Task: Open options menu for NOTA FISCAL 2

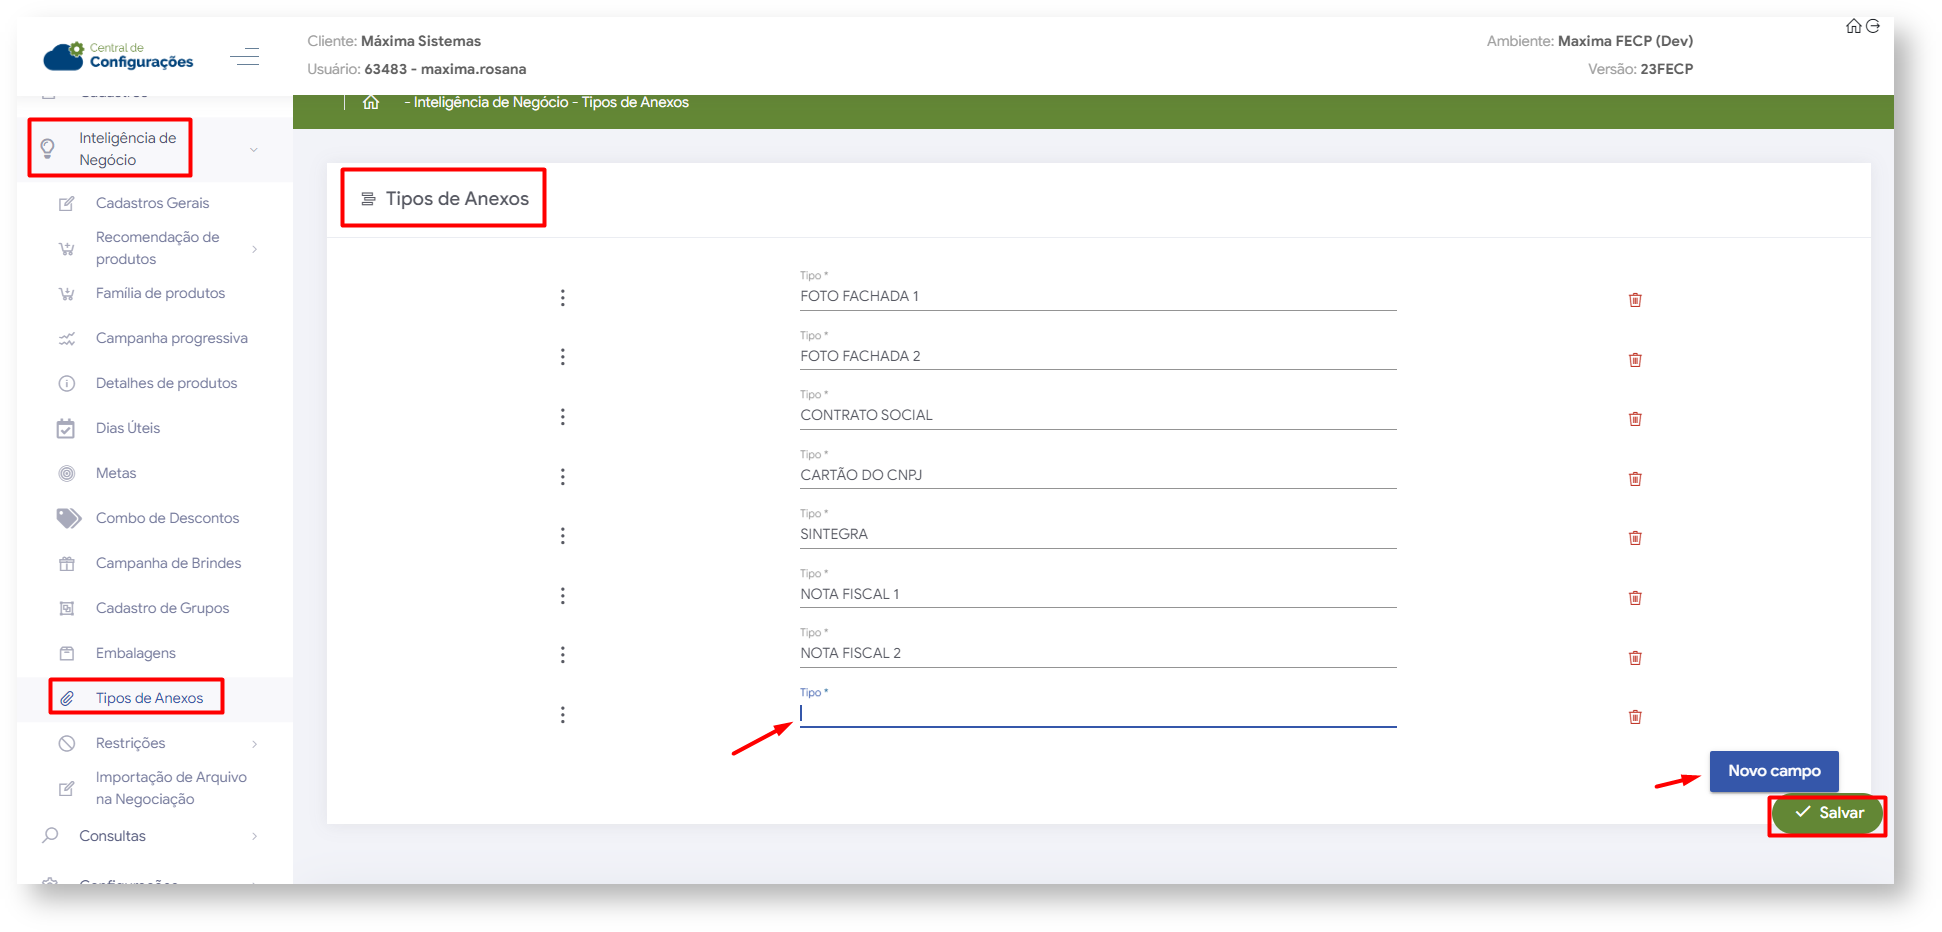Action: [x=563, y=655]
